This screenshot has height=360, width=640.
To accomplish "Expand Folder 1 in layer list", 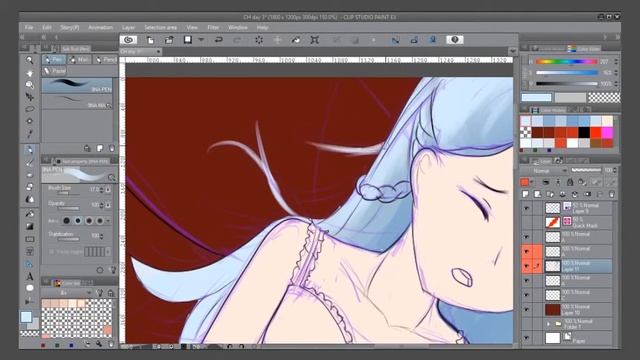I will 549,324.
